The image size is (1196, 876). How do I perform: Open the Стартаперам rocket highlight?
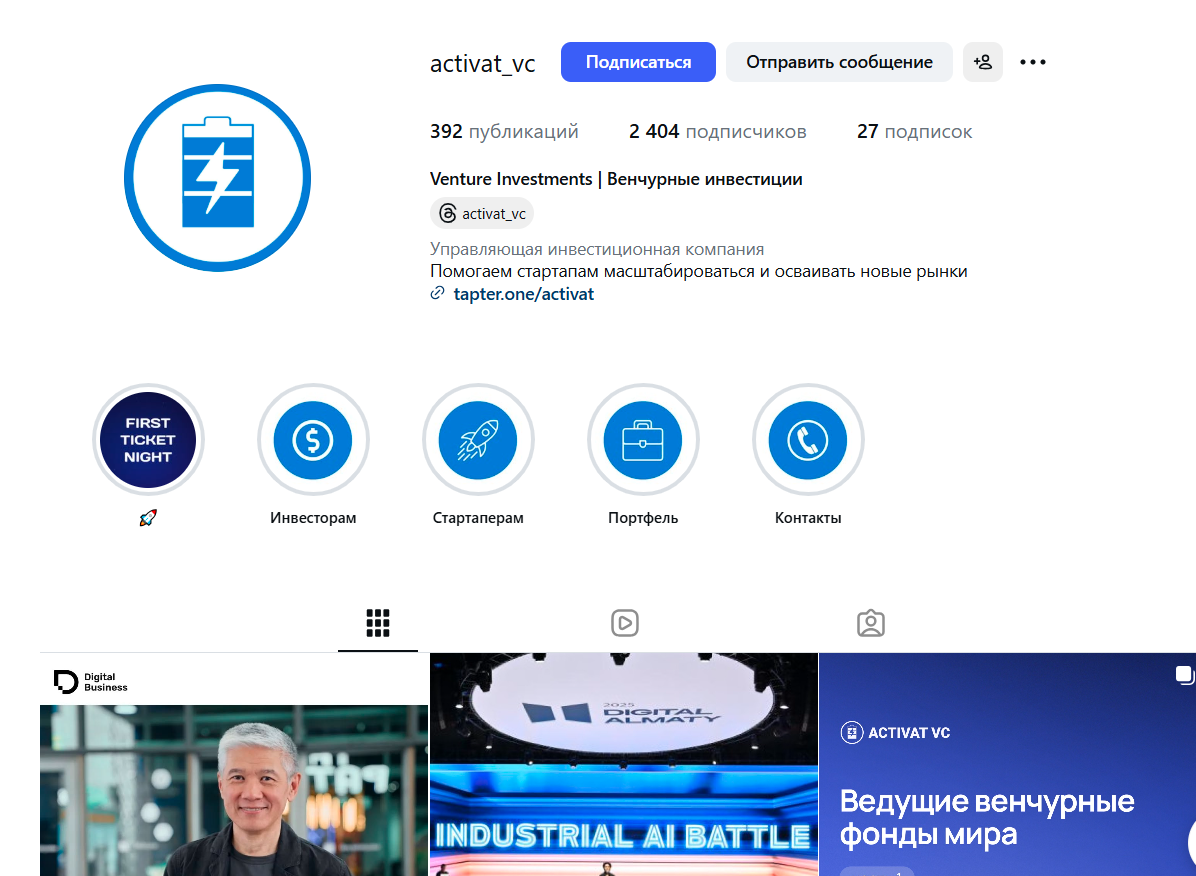point(478,440)
